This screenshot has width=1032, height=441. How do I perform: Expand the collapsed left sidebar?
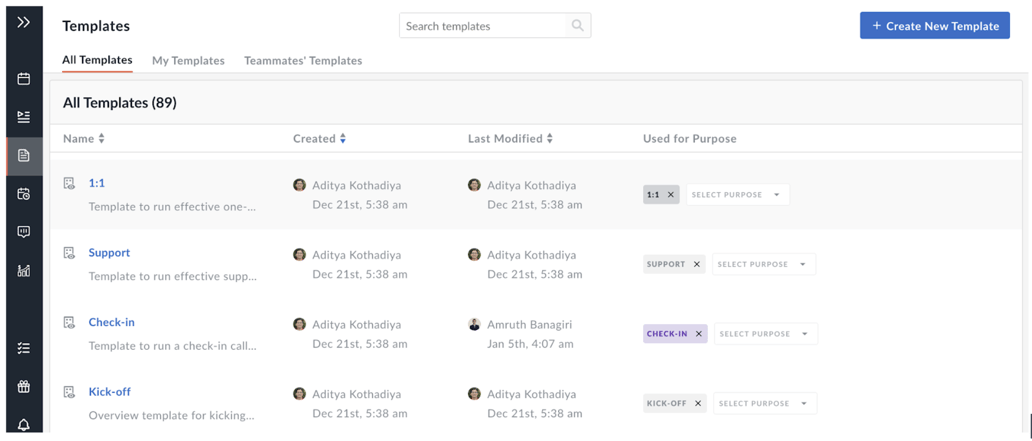(x=23, y=22)
